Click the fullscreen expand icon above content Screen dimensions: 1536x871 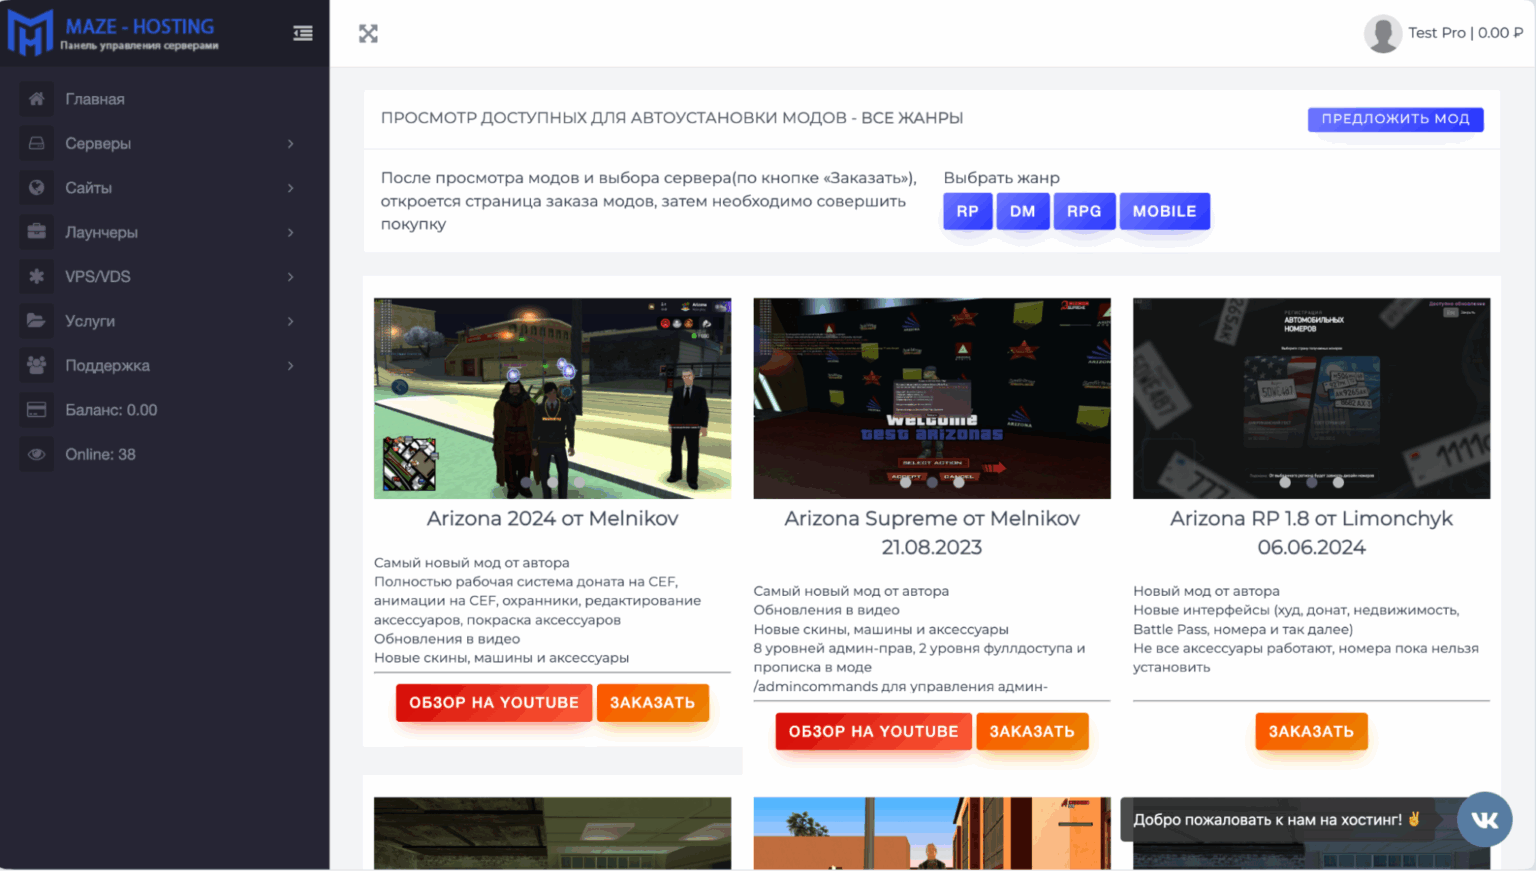click(x=368, y=33)
